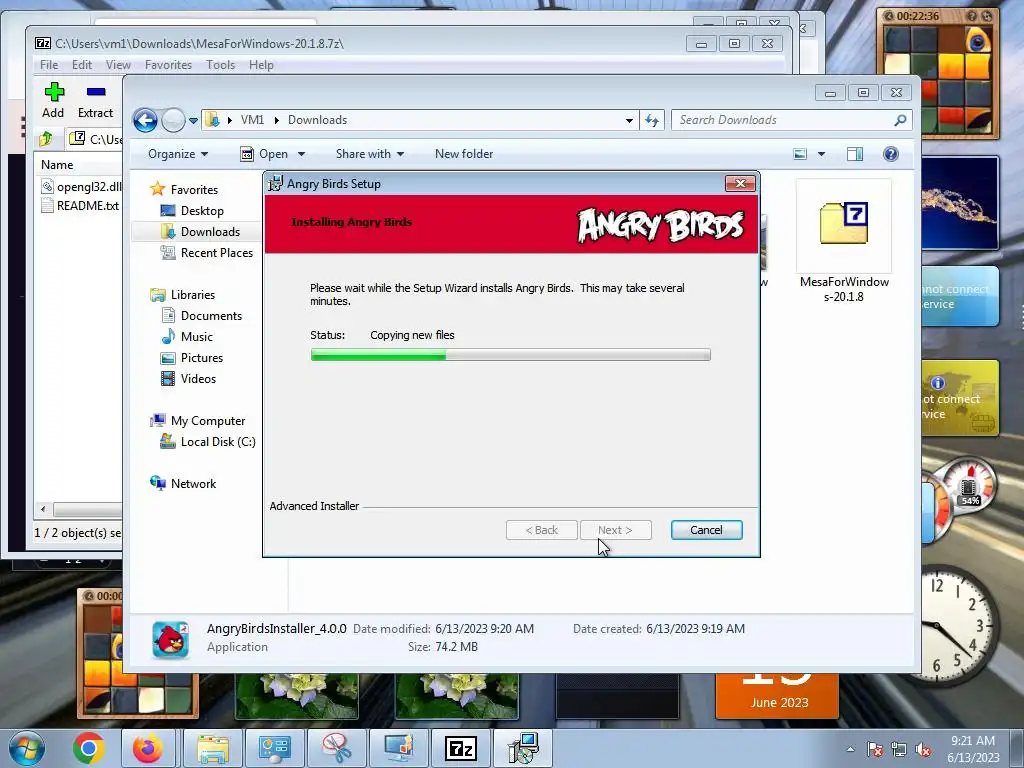
Task: Expand the view options dropdown arrow
Action: point(822,154)
